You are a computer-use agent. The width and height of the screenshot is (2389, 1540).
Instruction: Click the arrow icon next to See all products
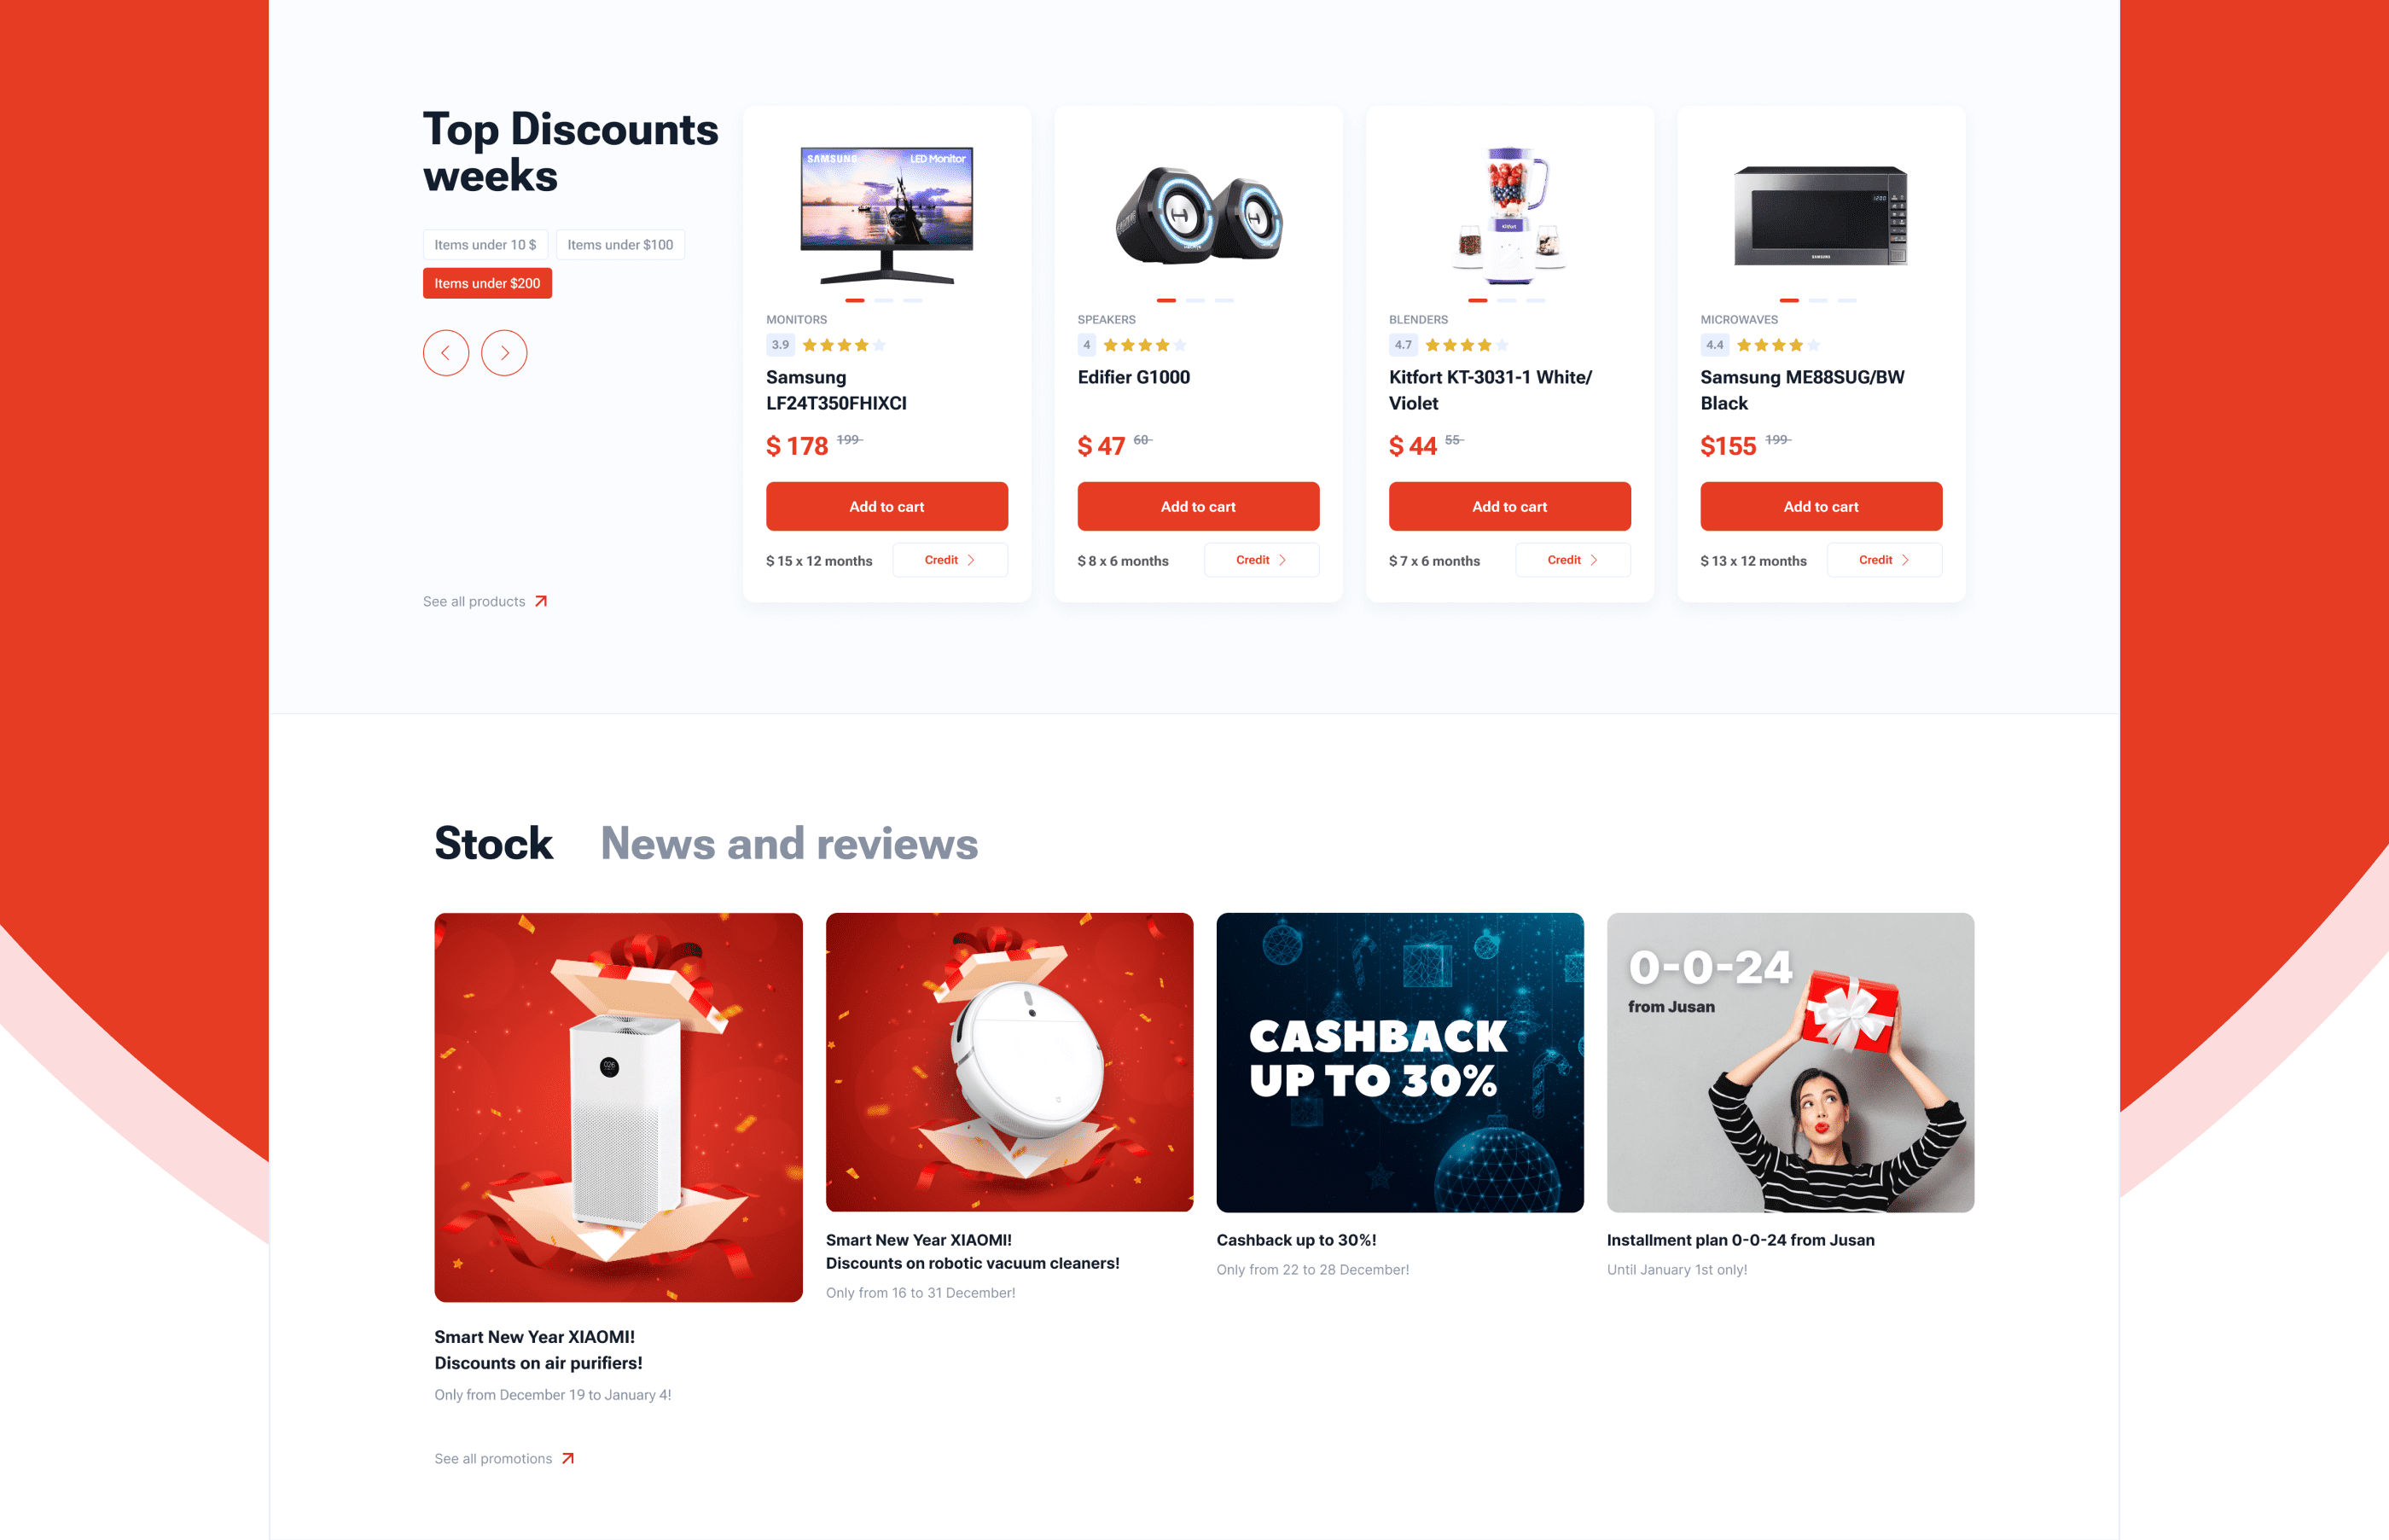click(x=541, y=601)
